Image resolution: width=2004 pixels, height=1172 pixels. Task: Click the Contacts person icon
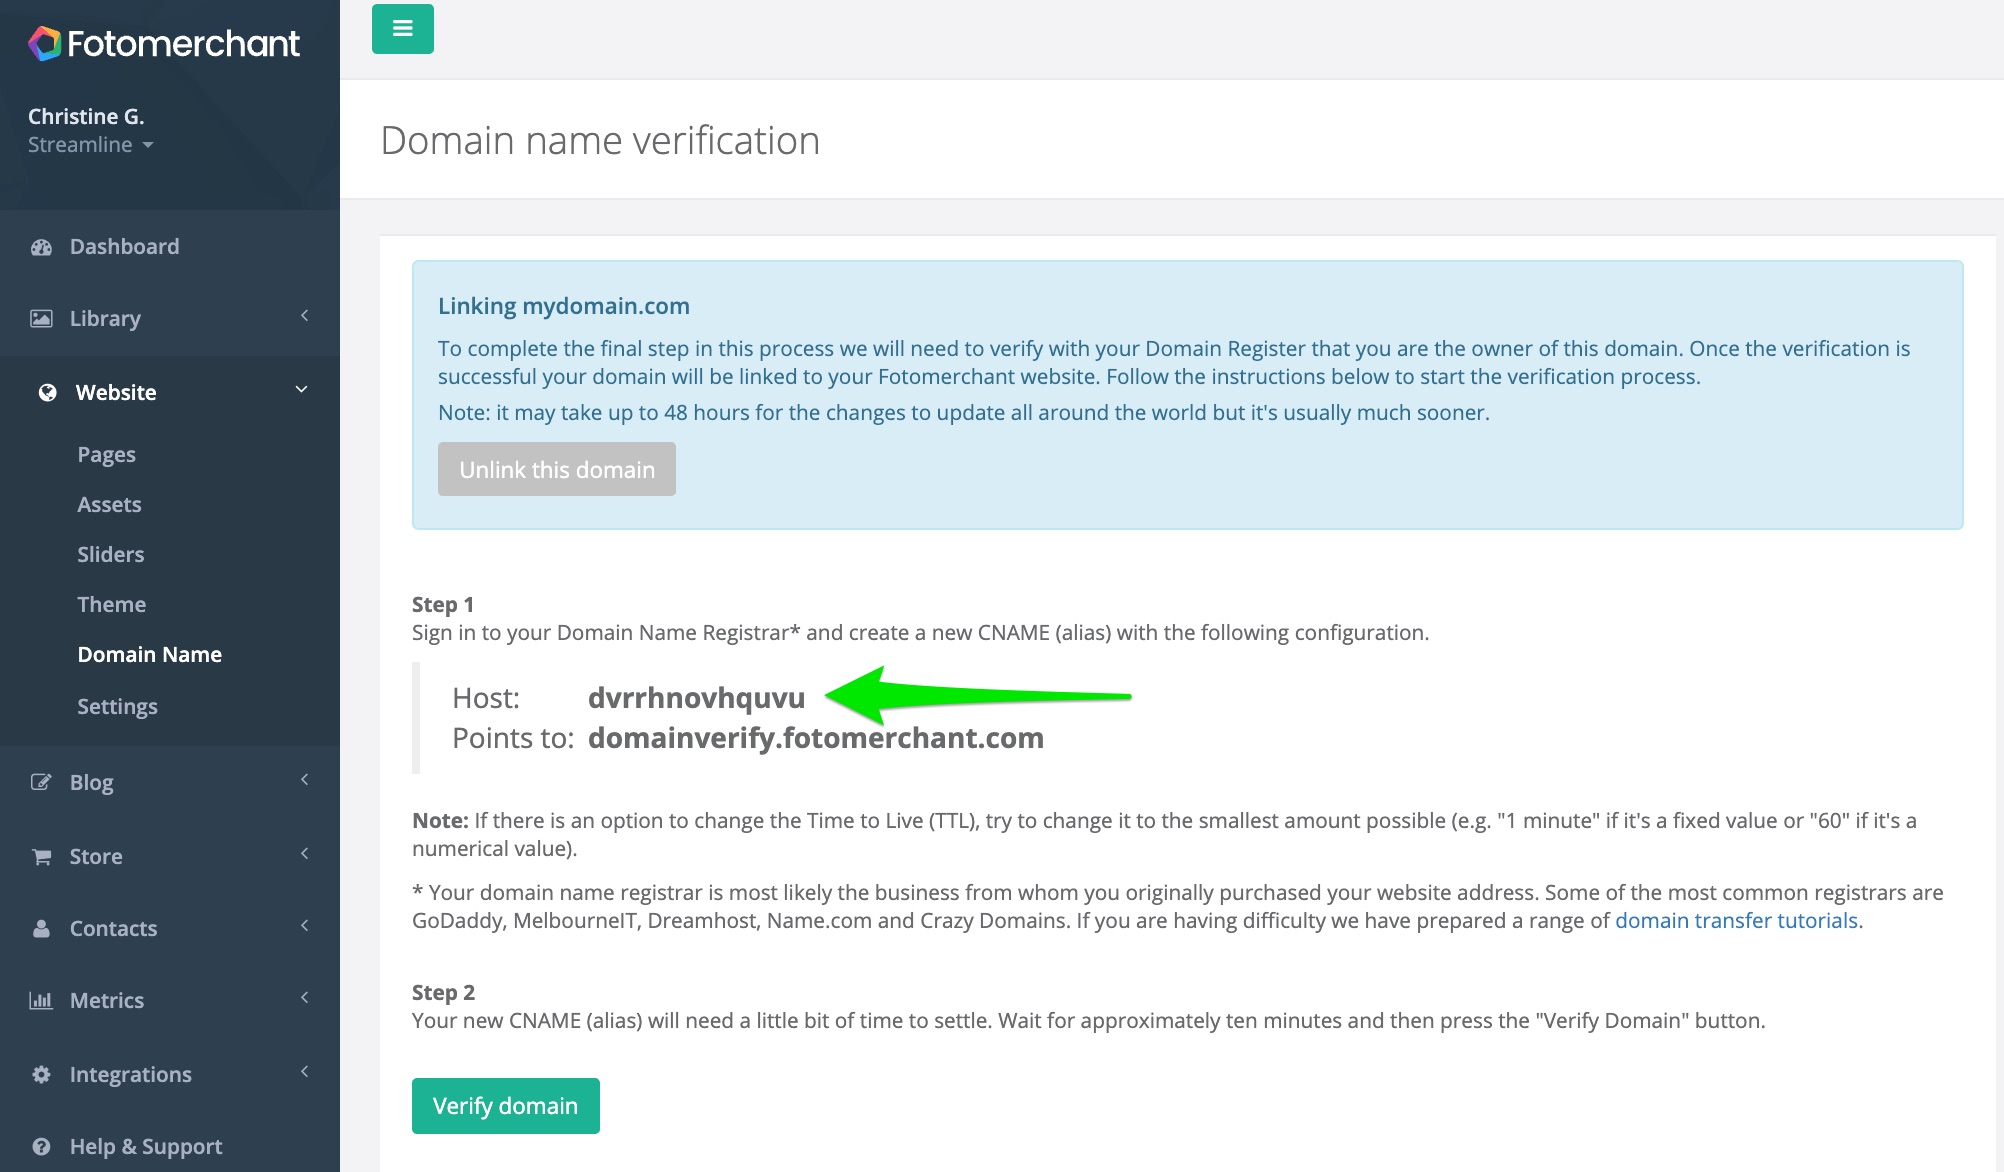[41, 929]
